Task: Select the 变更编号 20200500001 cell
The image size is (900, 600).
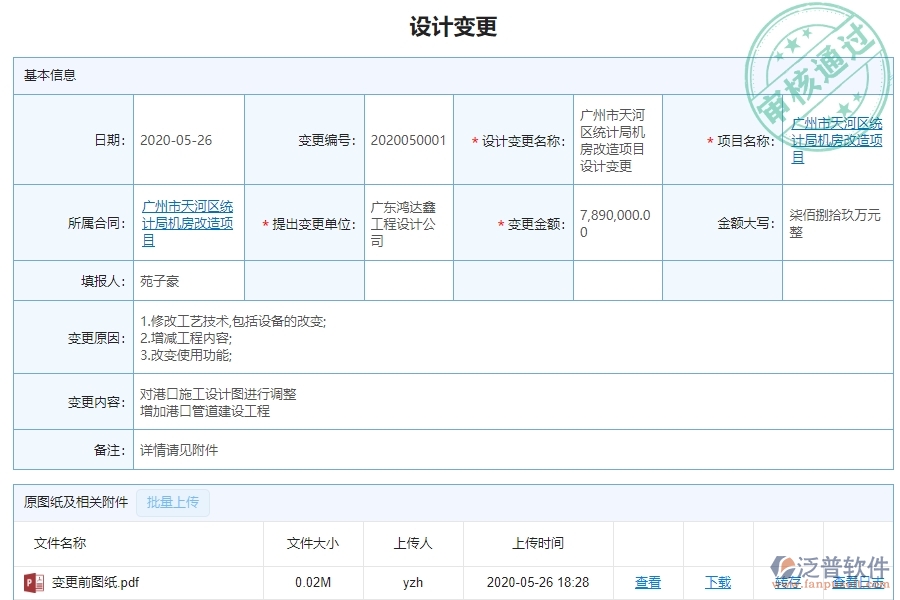Action: [x=407, y=140]
